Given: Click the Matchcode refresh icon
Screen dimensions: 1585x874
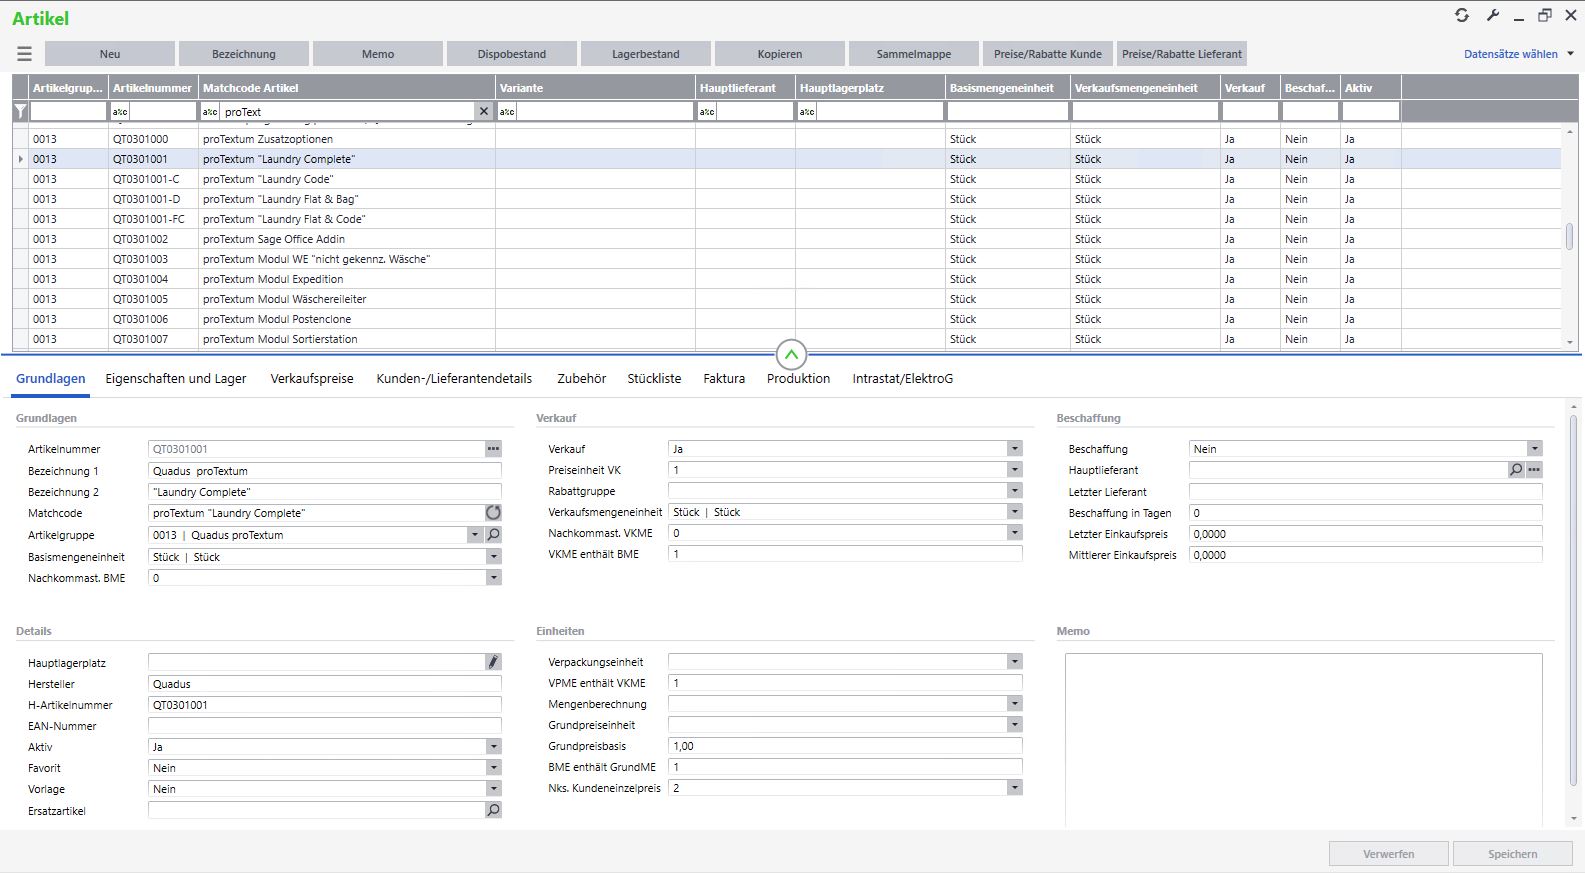Looking at the screenshot, I should tap(493, 513).
